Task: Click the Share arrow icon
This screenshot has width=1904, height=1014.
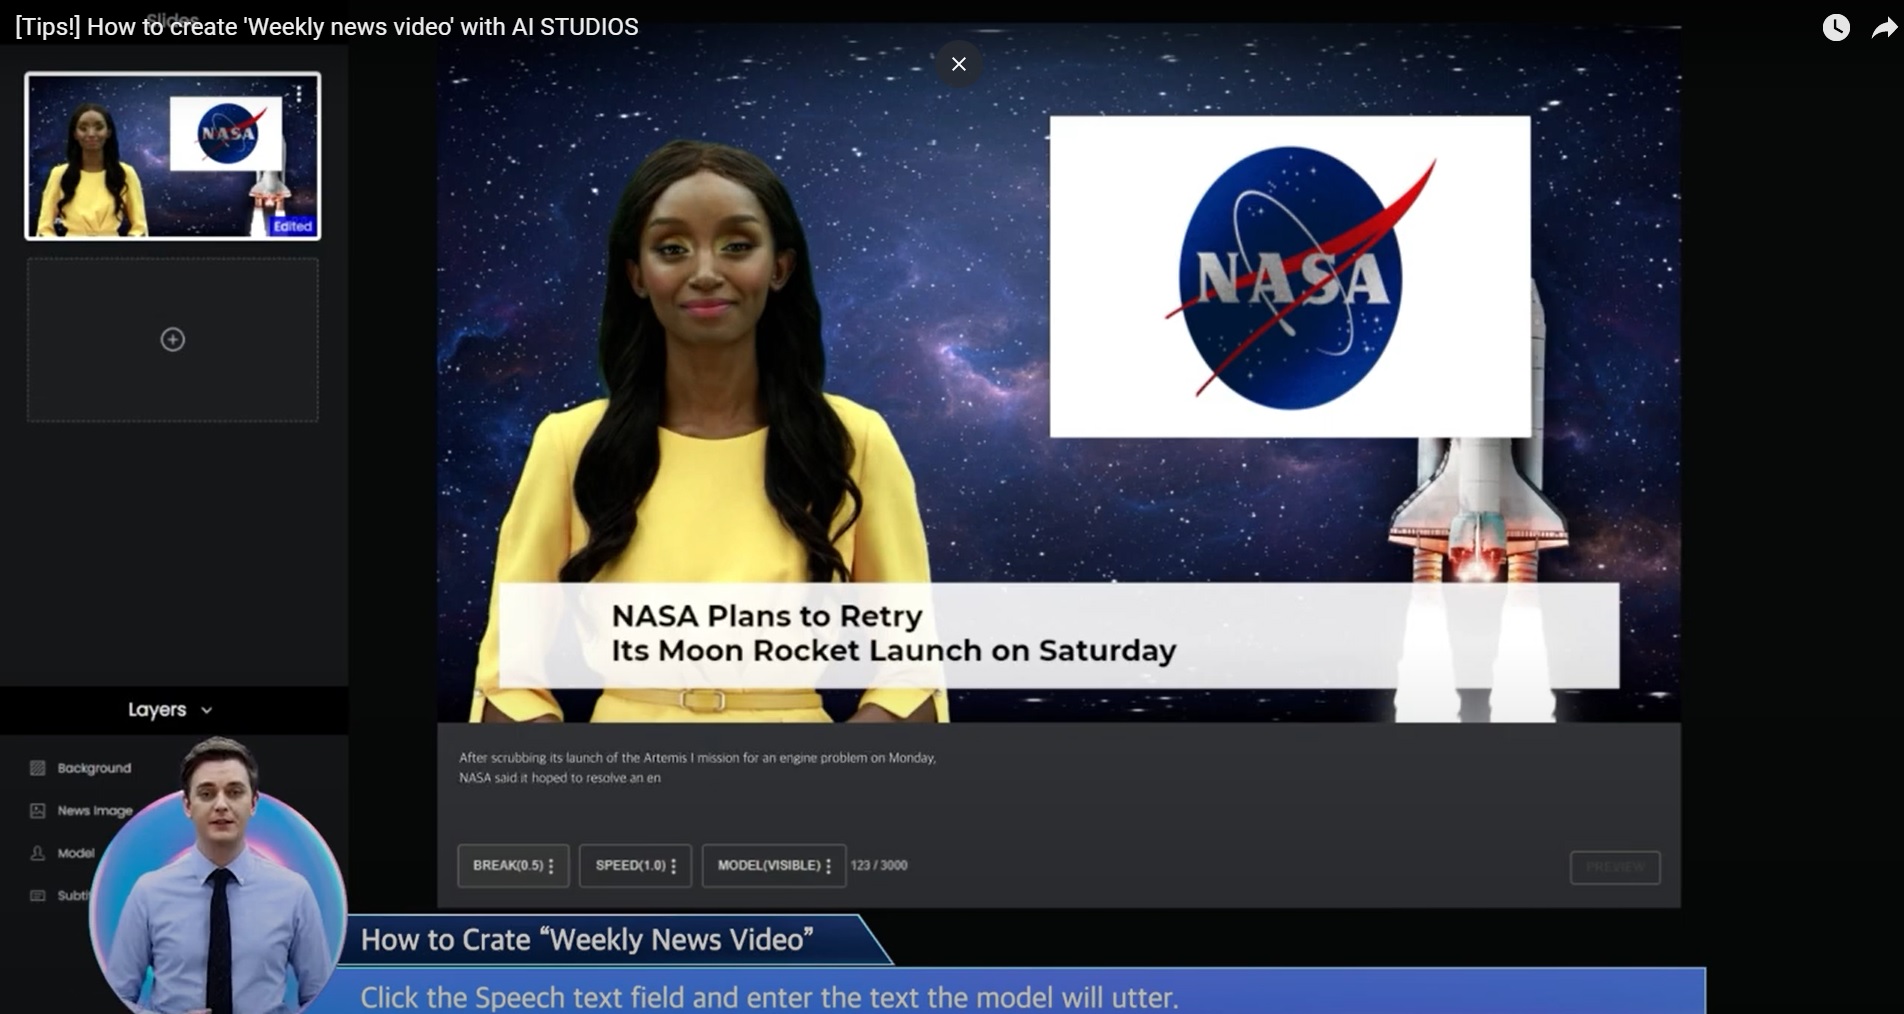Action: coord(1885,28)
